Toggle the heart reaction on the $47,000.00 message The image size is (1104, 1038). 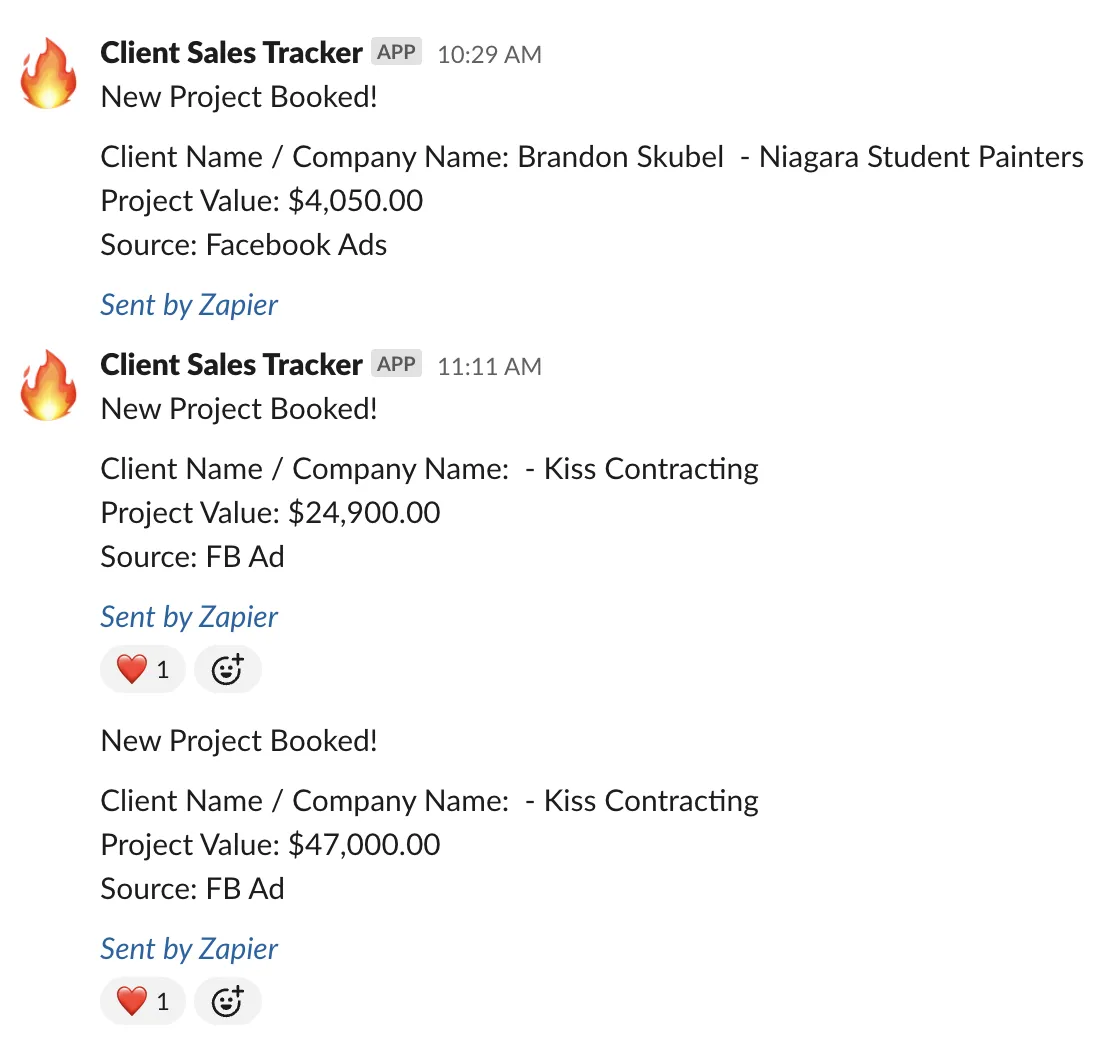pos(143,1001)
